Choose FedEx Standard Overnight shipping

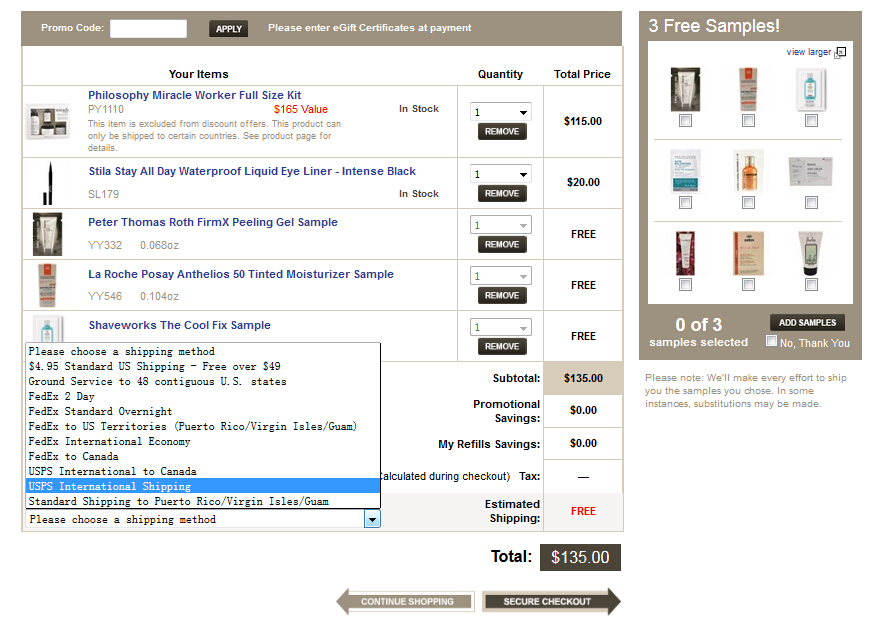click(x=203, y=411)
